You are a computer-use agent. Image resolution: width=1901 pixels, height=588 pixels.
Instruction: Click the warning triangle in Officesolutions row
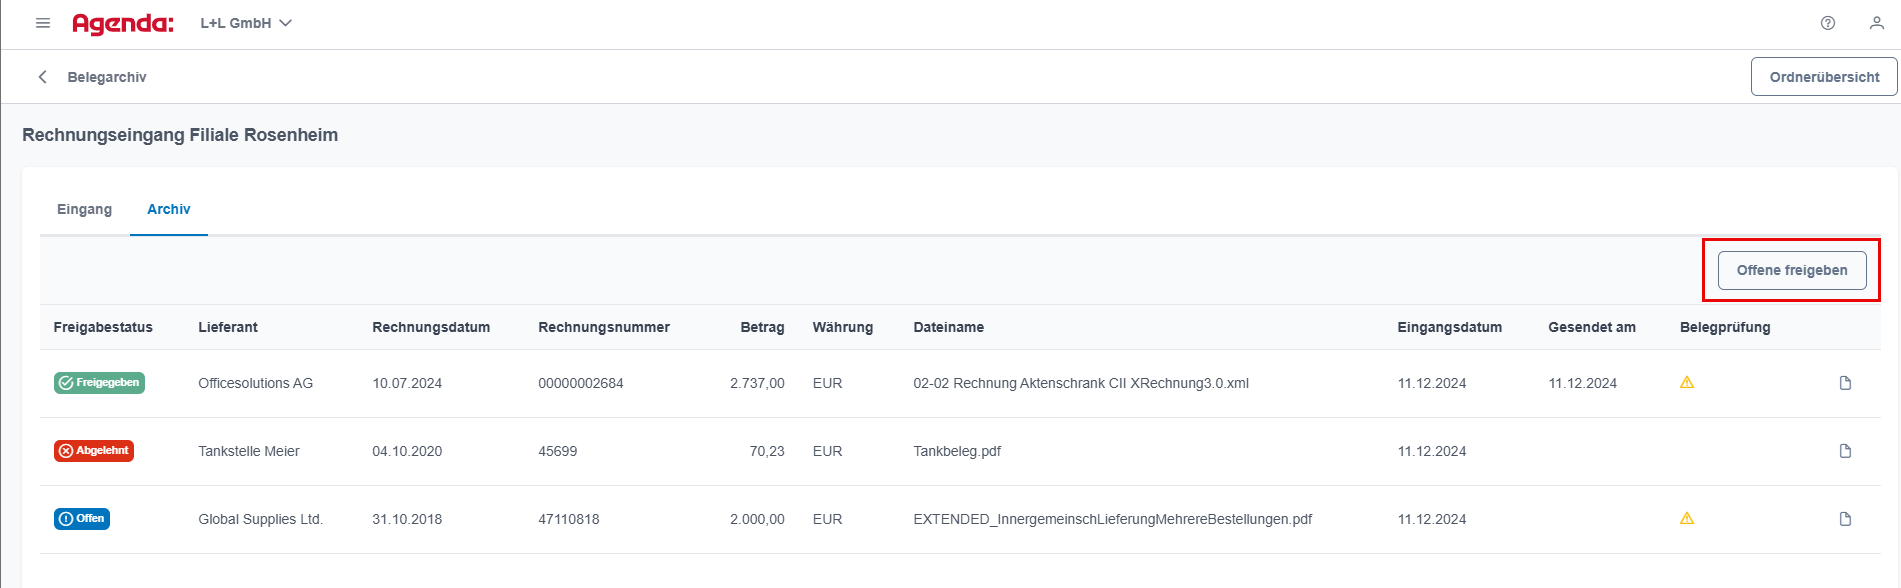pyautogui.click(x=1687, y=382)
